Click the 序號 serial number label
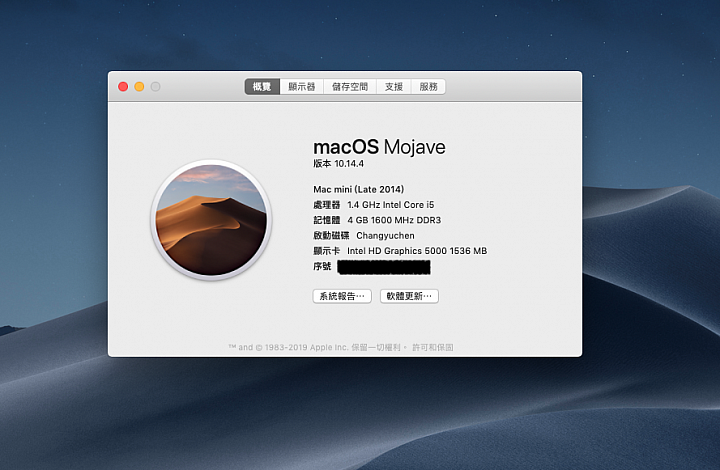 pyautogui.click(x=322, y=267)
